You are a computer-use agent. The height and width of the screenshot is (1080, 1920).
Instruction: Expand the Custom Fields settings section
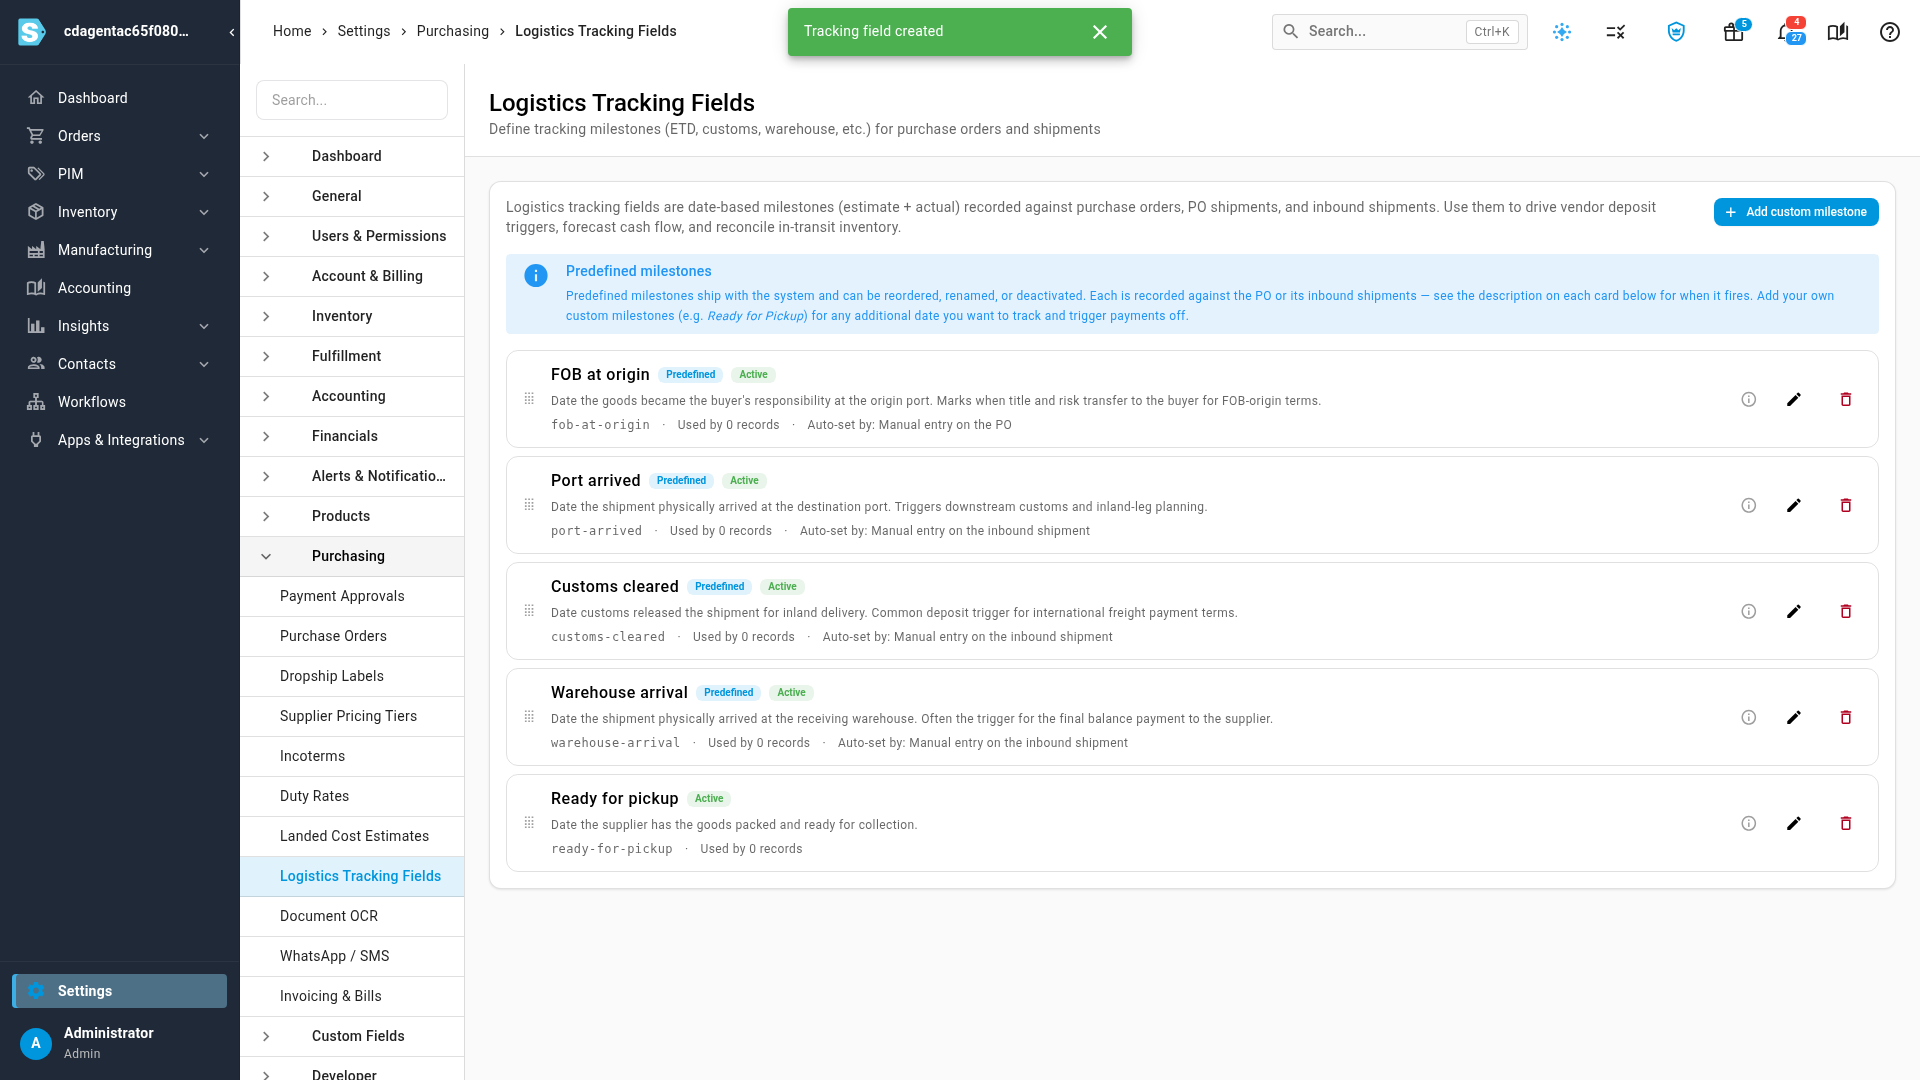click(x=352, y=1036)
